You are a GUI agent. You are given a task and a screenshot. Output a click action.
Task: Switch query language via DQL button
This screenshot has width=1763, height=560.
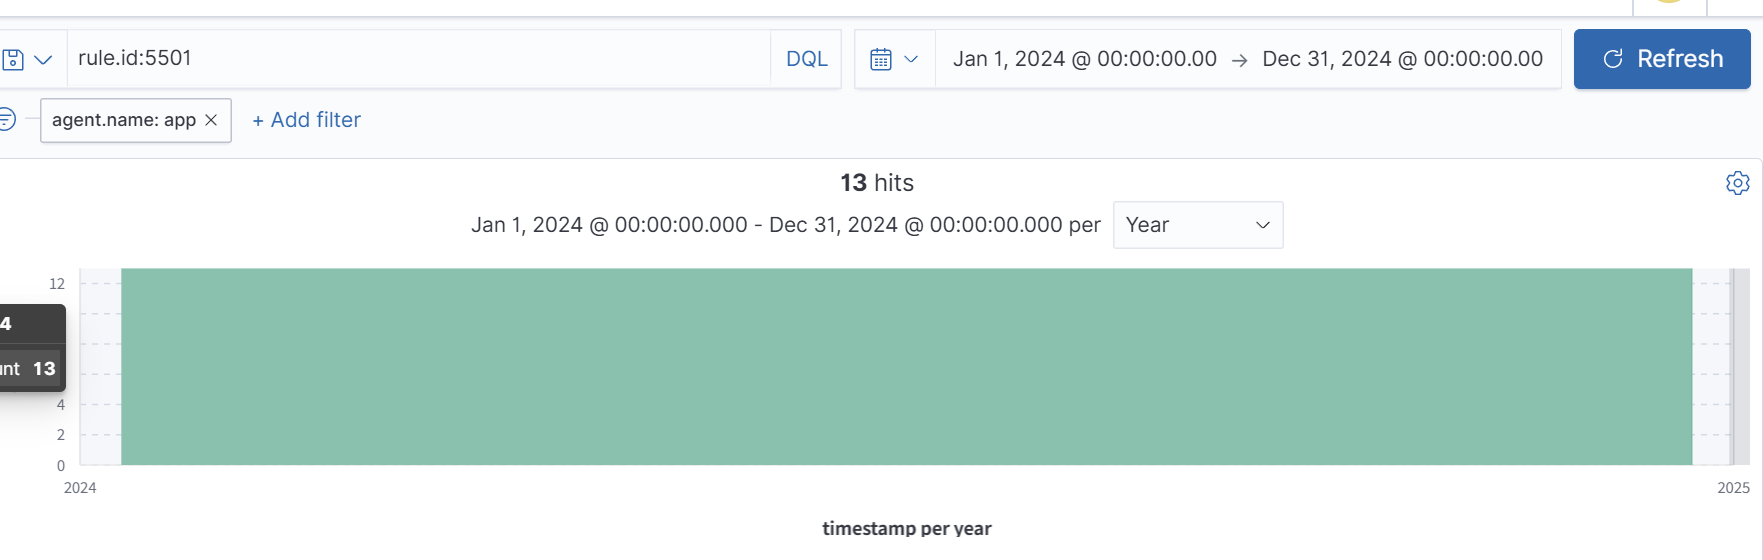click(x=806, y=59)
